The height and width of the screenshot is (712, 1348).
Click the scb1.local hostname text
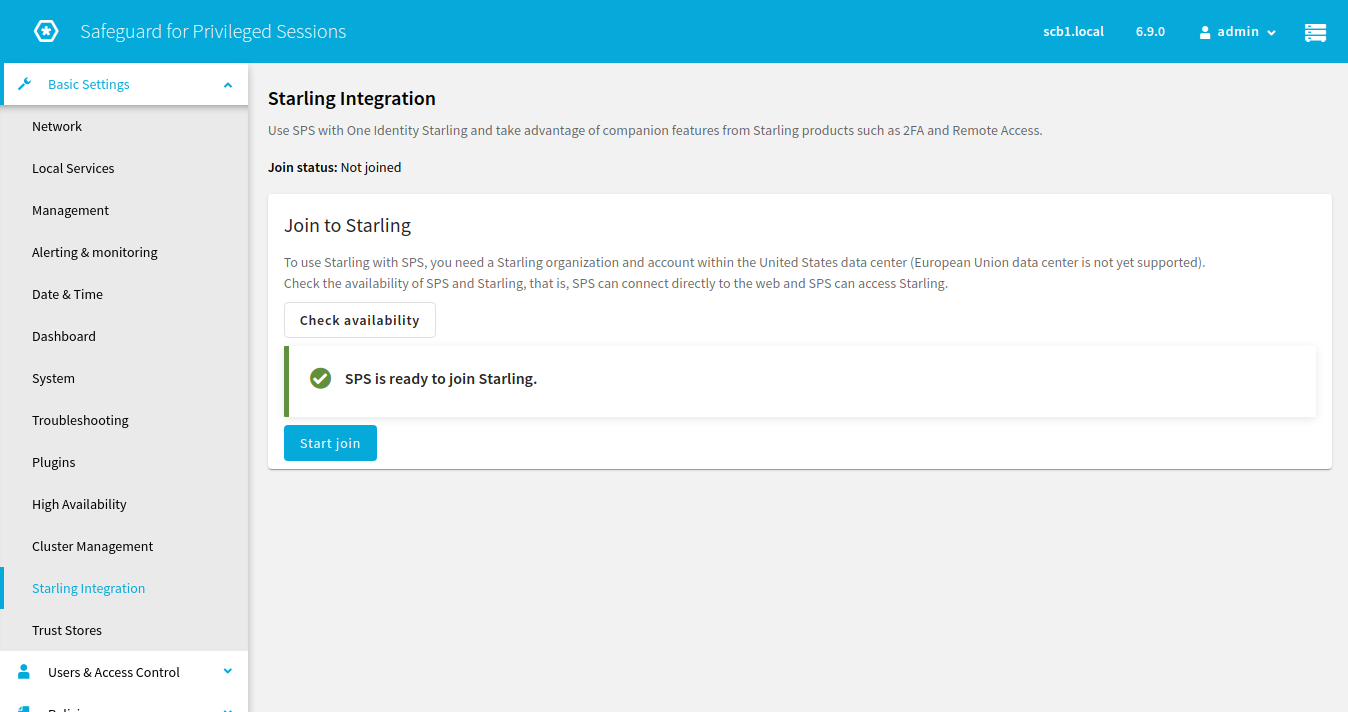click(1073, 31)
